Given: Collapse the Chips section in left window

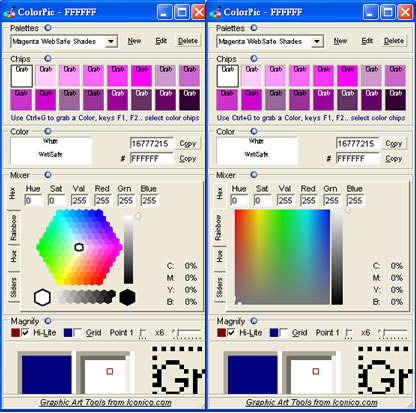Looking at the screenshot, I should pos(48,59).
